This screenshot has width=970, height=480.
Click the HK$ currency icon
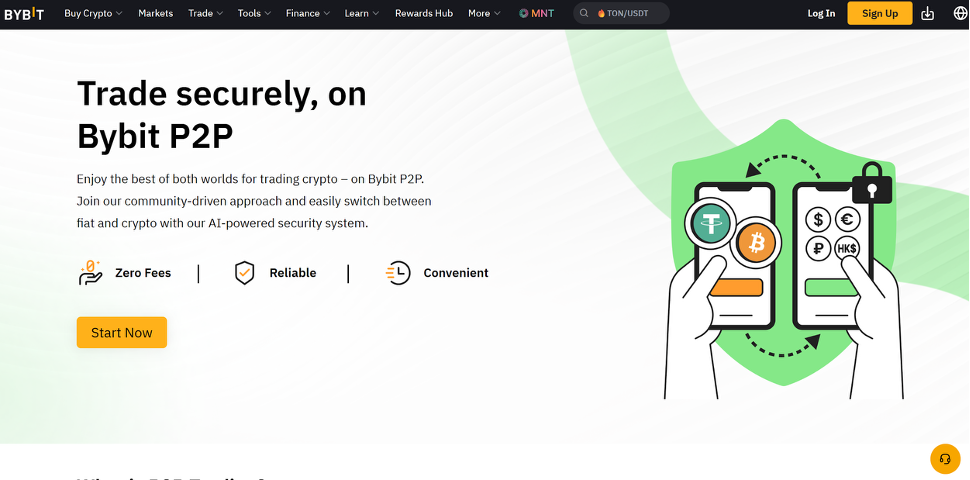tap(847, 249)
